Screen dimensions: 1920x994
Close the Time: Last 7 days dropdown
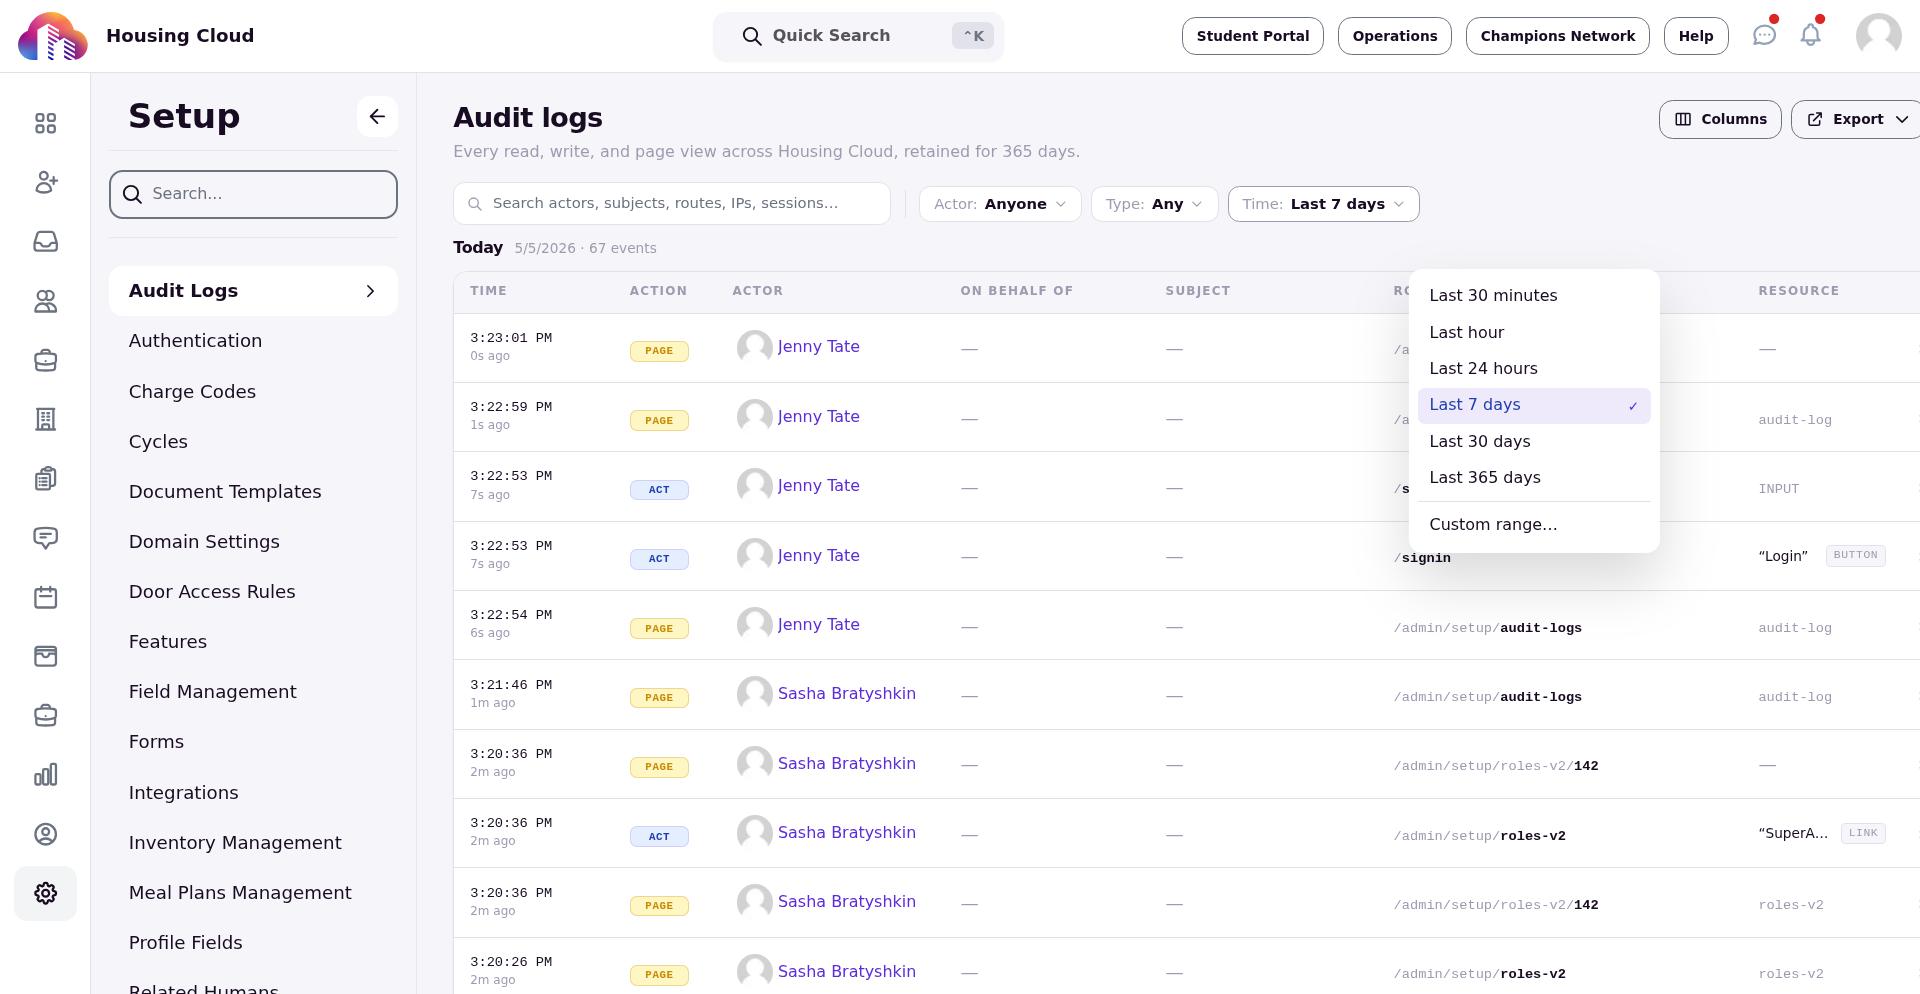(x=1323, y=204)
